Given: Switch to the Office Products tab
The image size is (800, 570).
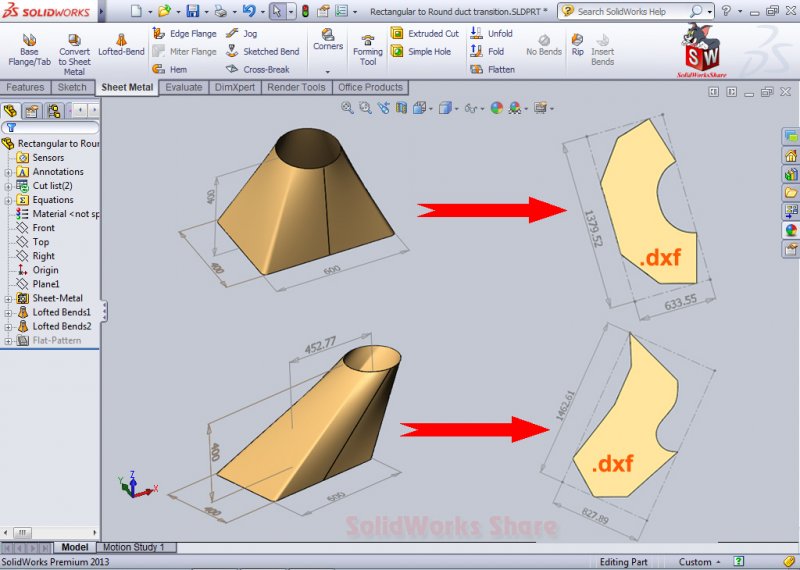Looking at the screenshot, I should (370, 87).
